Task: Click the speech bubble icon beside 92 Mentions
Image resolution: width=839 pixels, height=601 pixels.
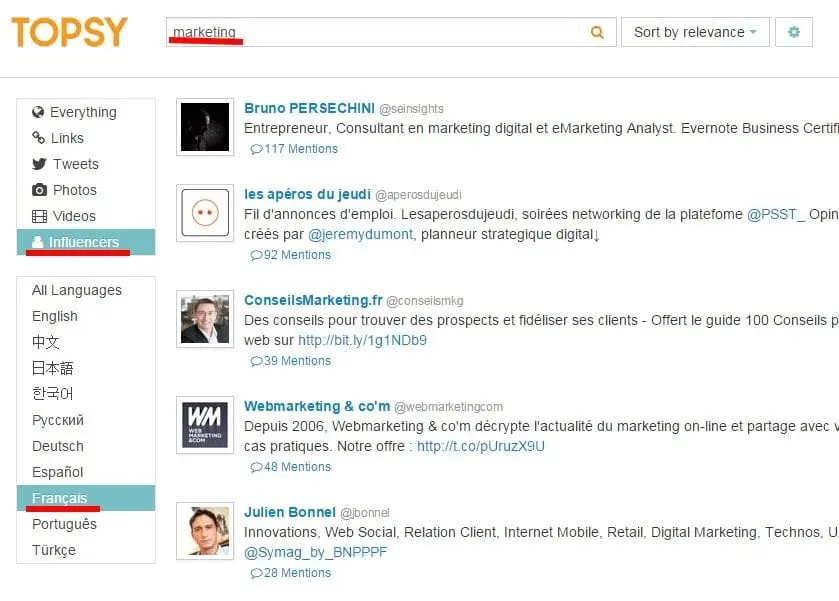Action: pyautogui.click(x=256, y=255)
